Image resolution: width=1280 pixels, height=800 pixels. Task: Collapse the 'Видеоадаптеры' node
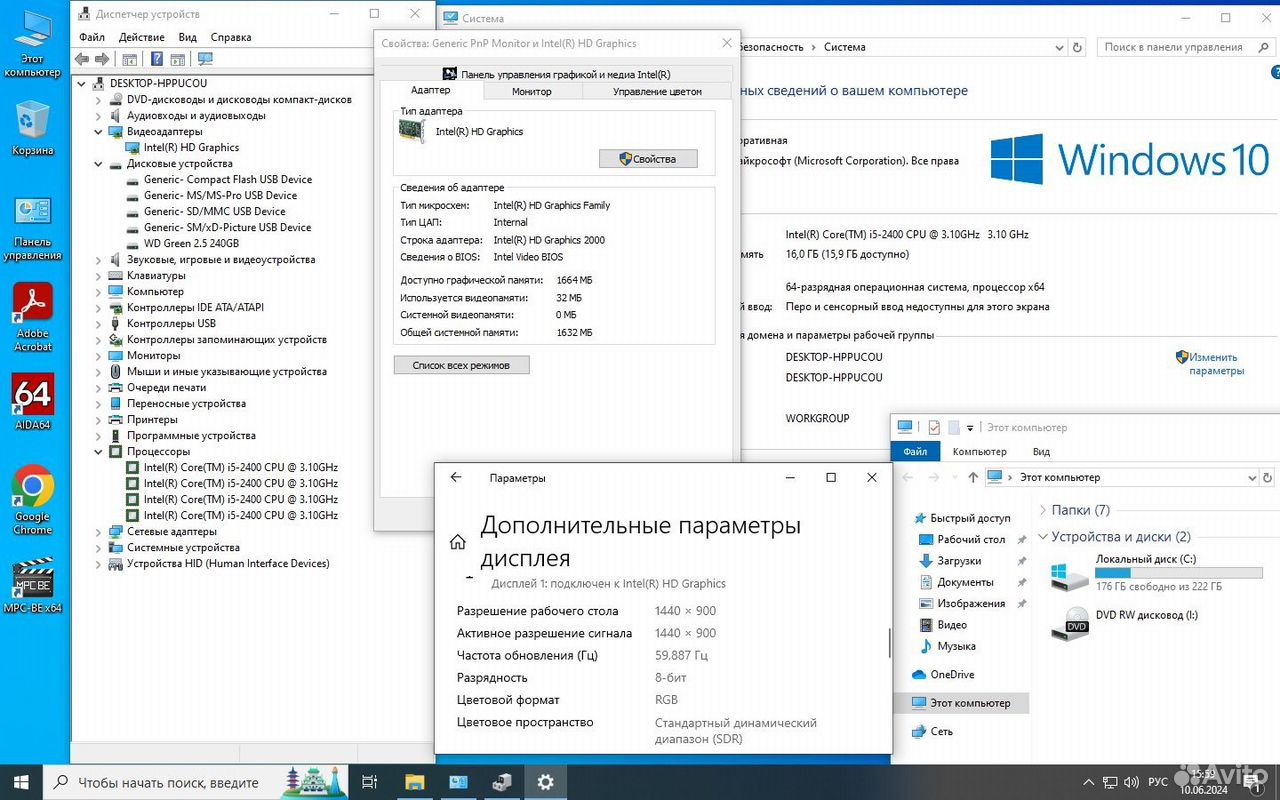click(x=98, y=131)
